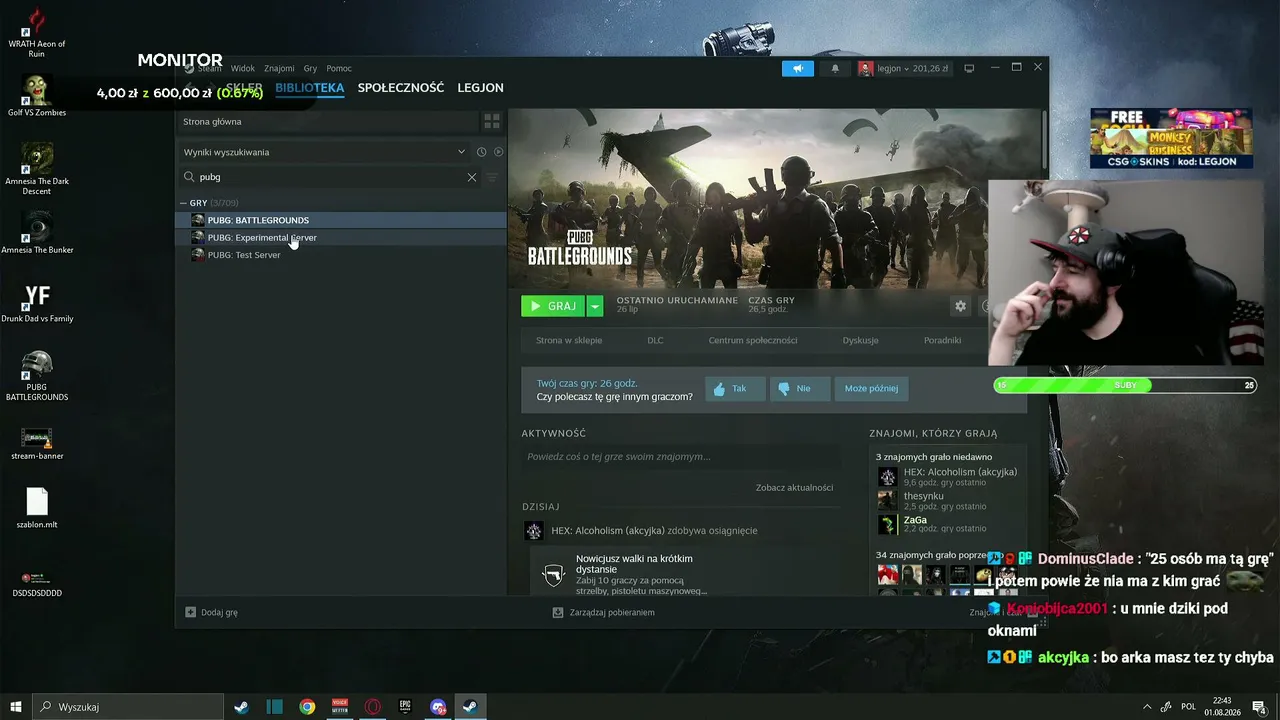The width and height of the screenshot is (1280, 720).
Task: Click the pistol achievement badge icon
Action: pos(553,575)
